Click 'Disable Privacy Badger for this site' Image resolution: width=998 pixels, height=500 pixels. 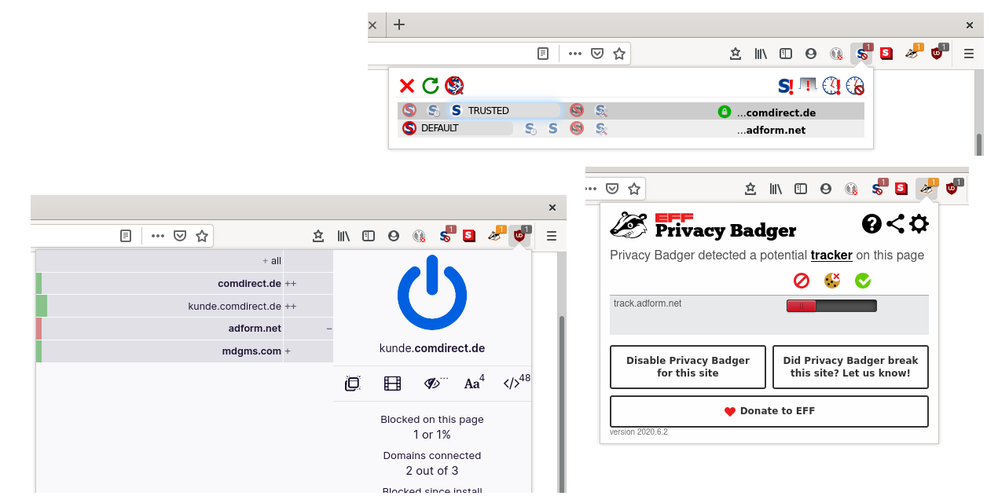(687, 367)
